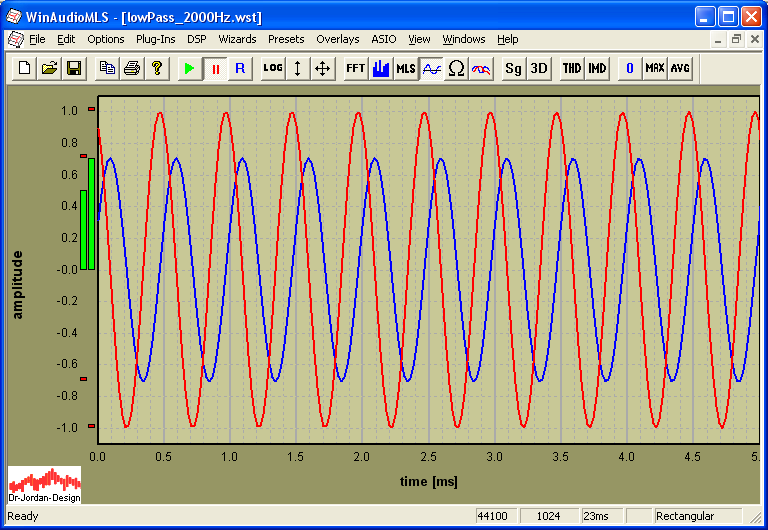Click the THD measurement button

(571, 68)
